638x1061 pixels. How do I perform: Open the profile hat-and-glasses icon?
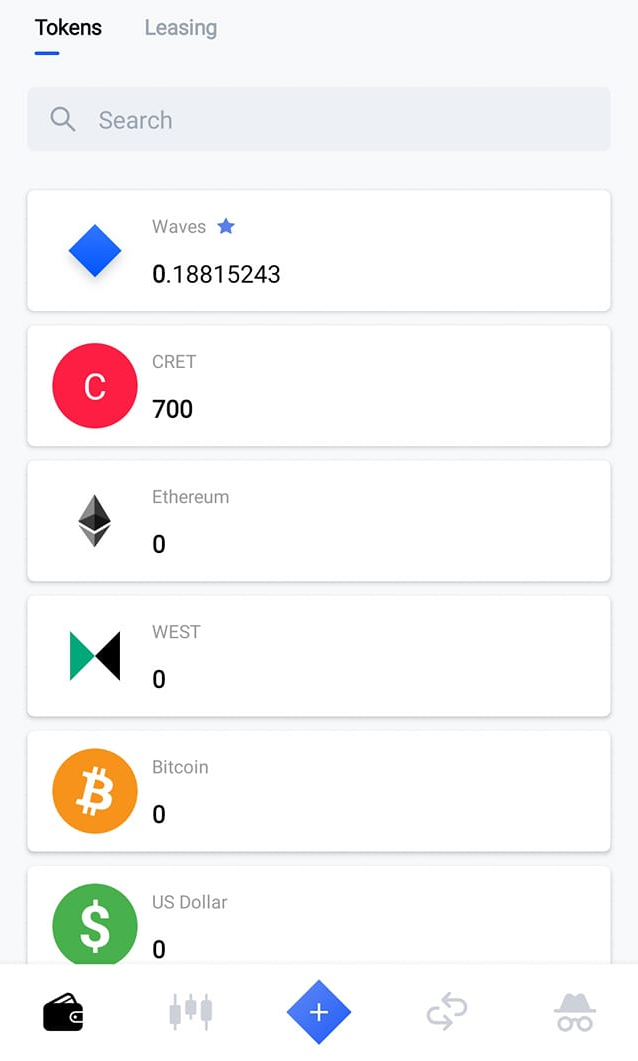point(575,1012)
